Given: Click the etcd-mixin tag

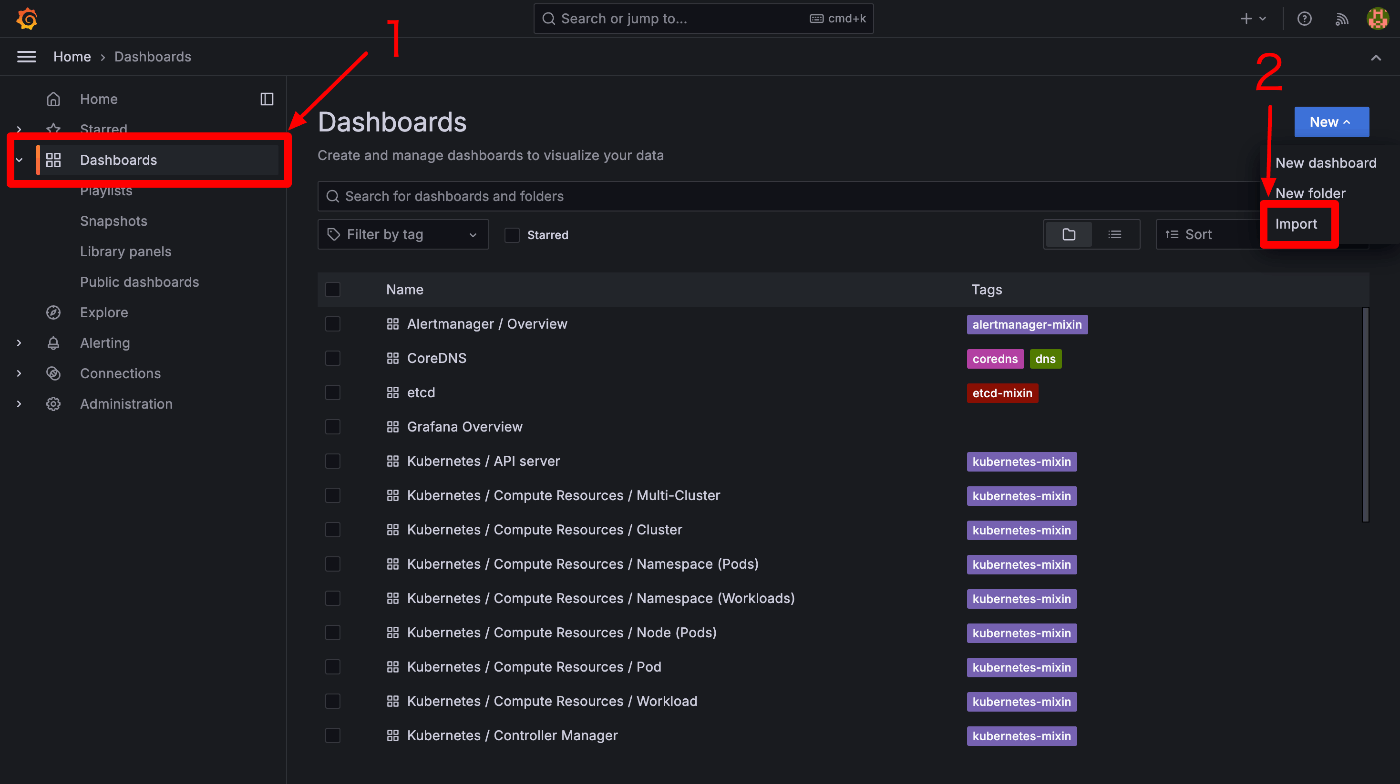Looking at the screenshot, I should (x=1003, y=393).
